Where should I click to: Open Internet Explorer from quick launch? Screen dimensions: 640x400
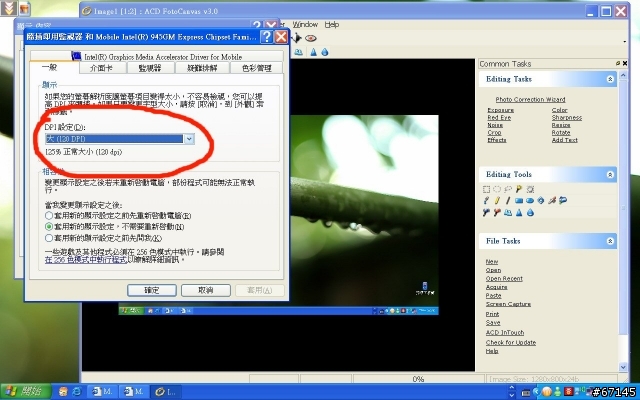pyautogui.click(x=76, y=391)
